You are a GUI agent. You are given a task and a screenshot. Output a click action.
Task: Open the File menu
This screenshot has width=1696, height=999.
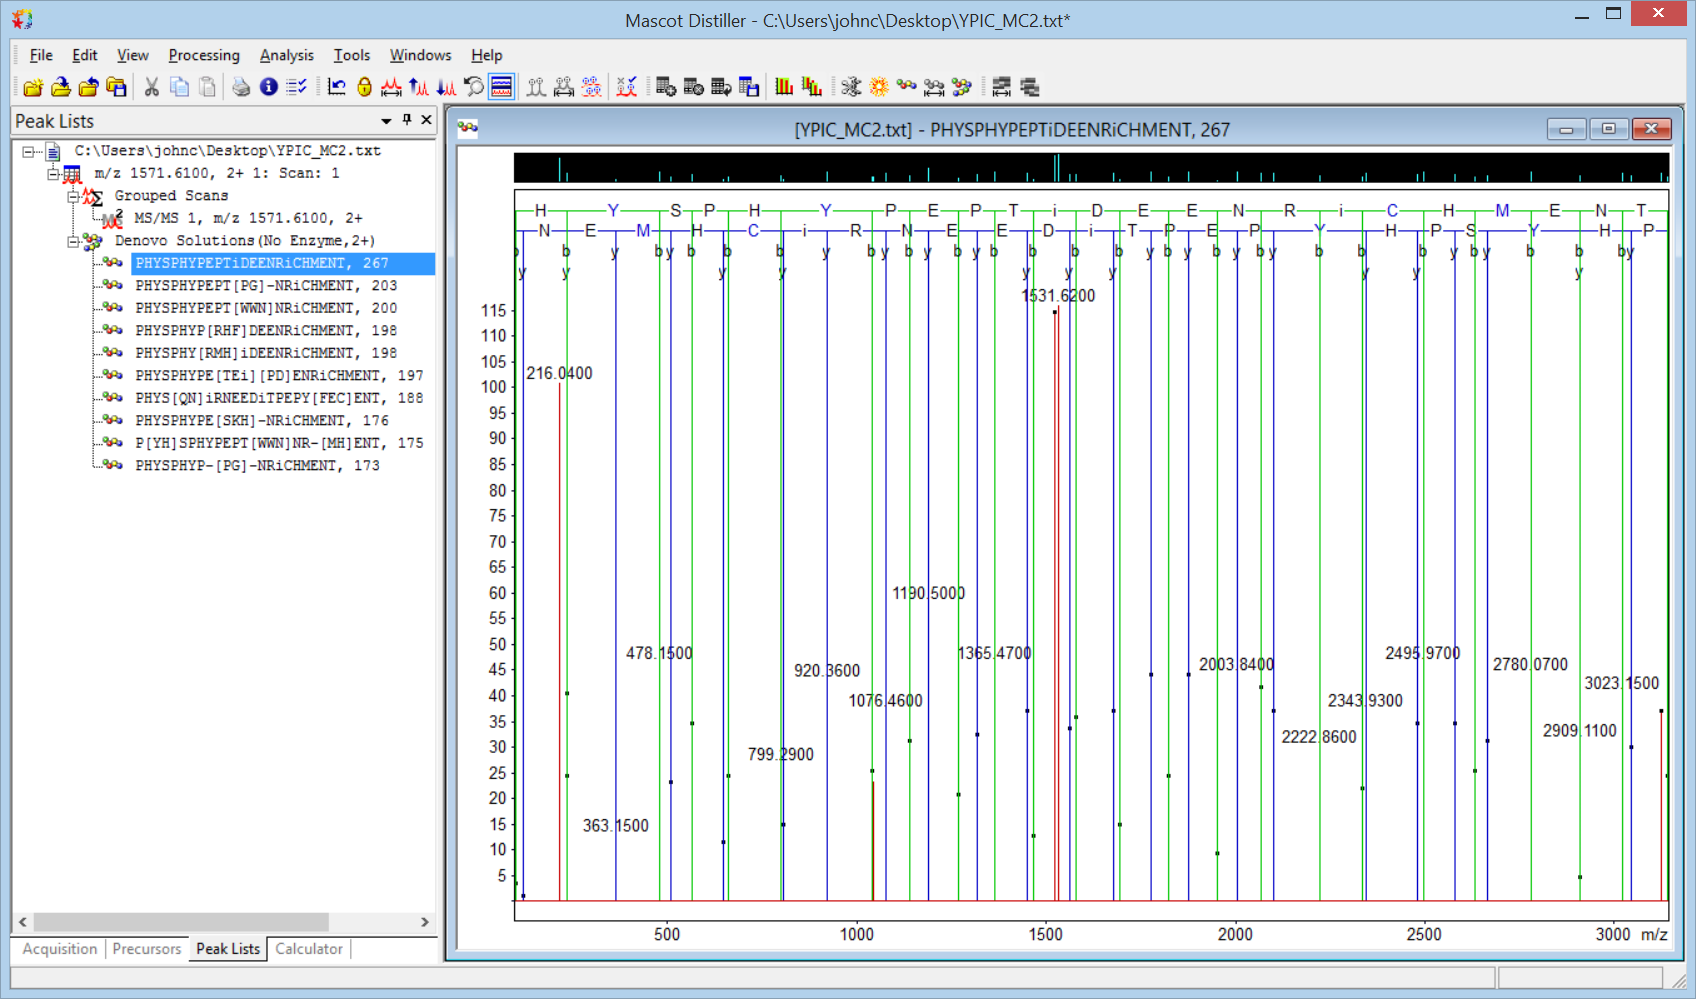pos(41,55)
